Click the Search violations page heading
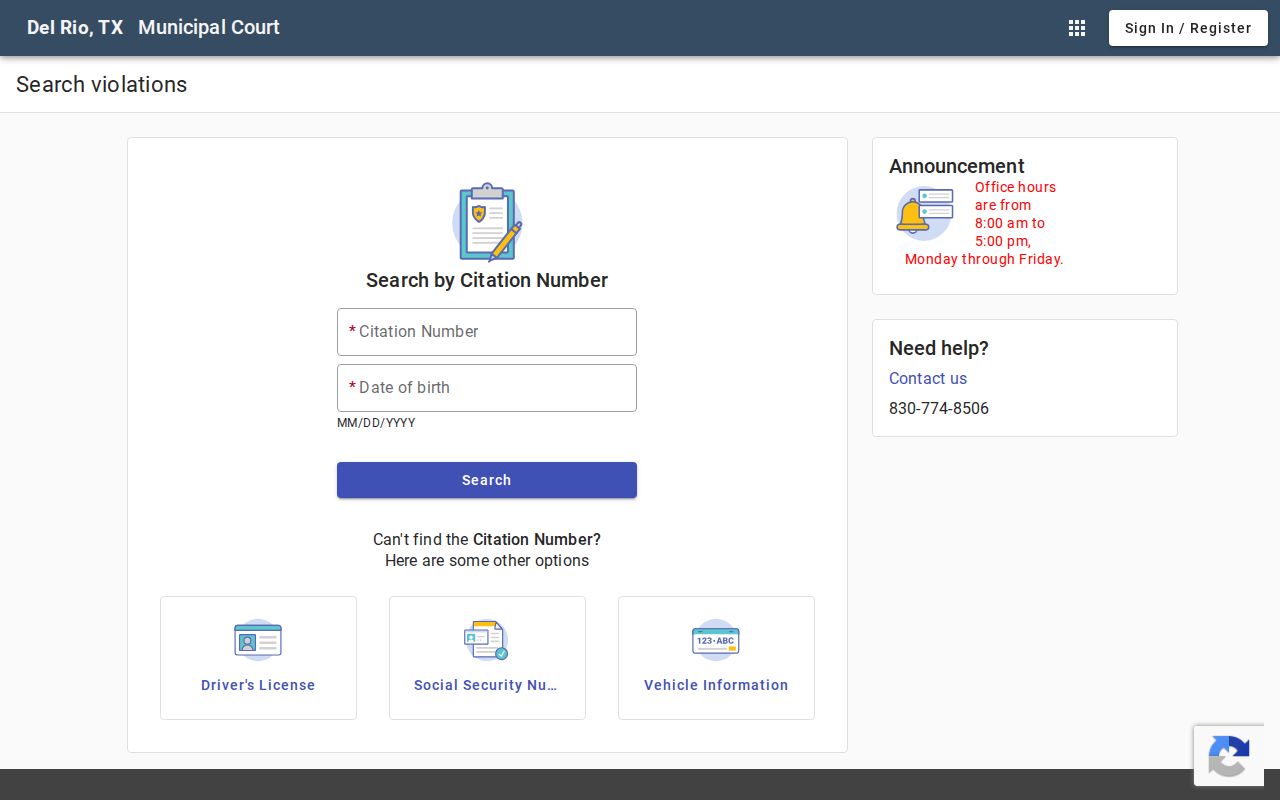The height and width of the screenshot is (800, 1280). click(102, 85)
